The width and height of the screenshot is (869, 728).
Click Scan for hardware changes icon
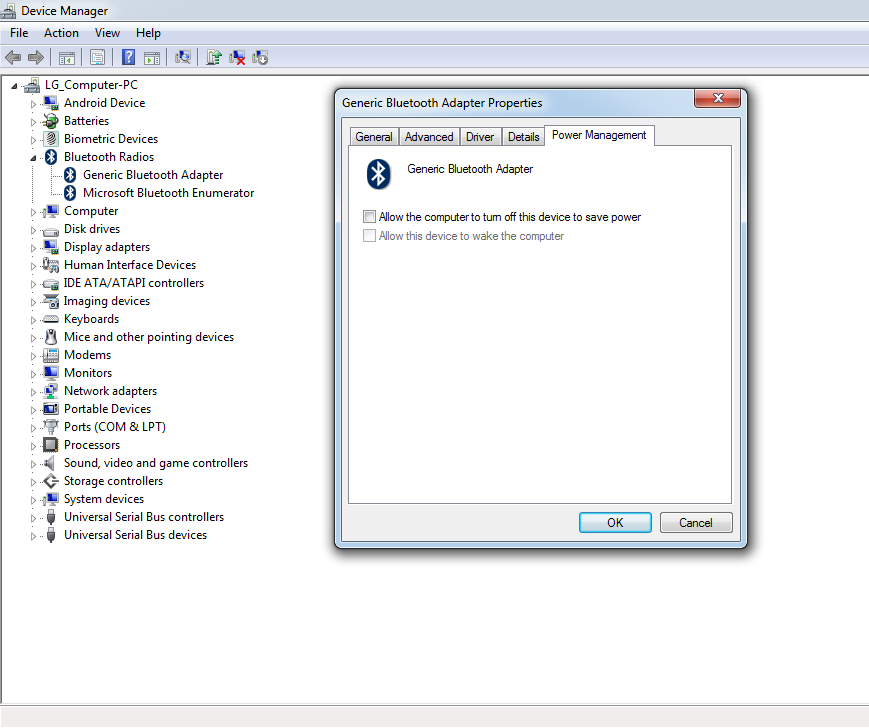pyautogui.click(x=182, y=57)
